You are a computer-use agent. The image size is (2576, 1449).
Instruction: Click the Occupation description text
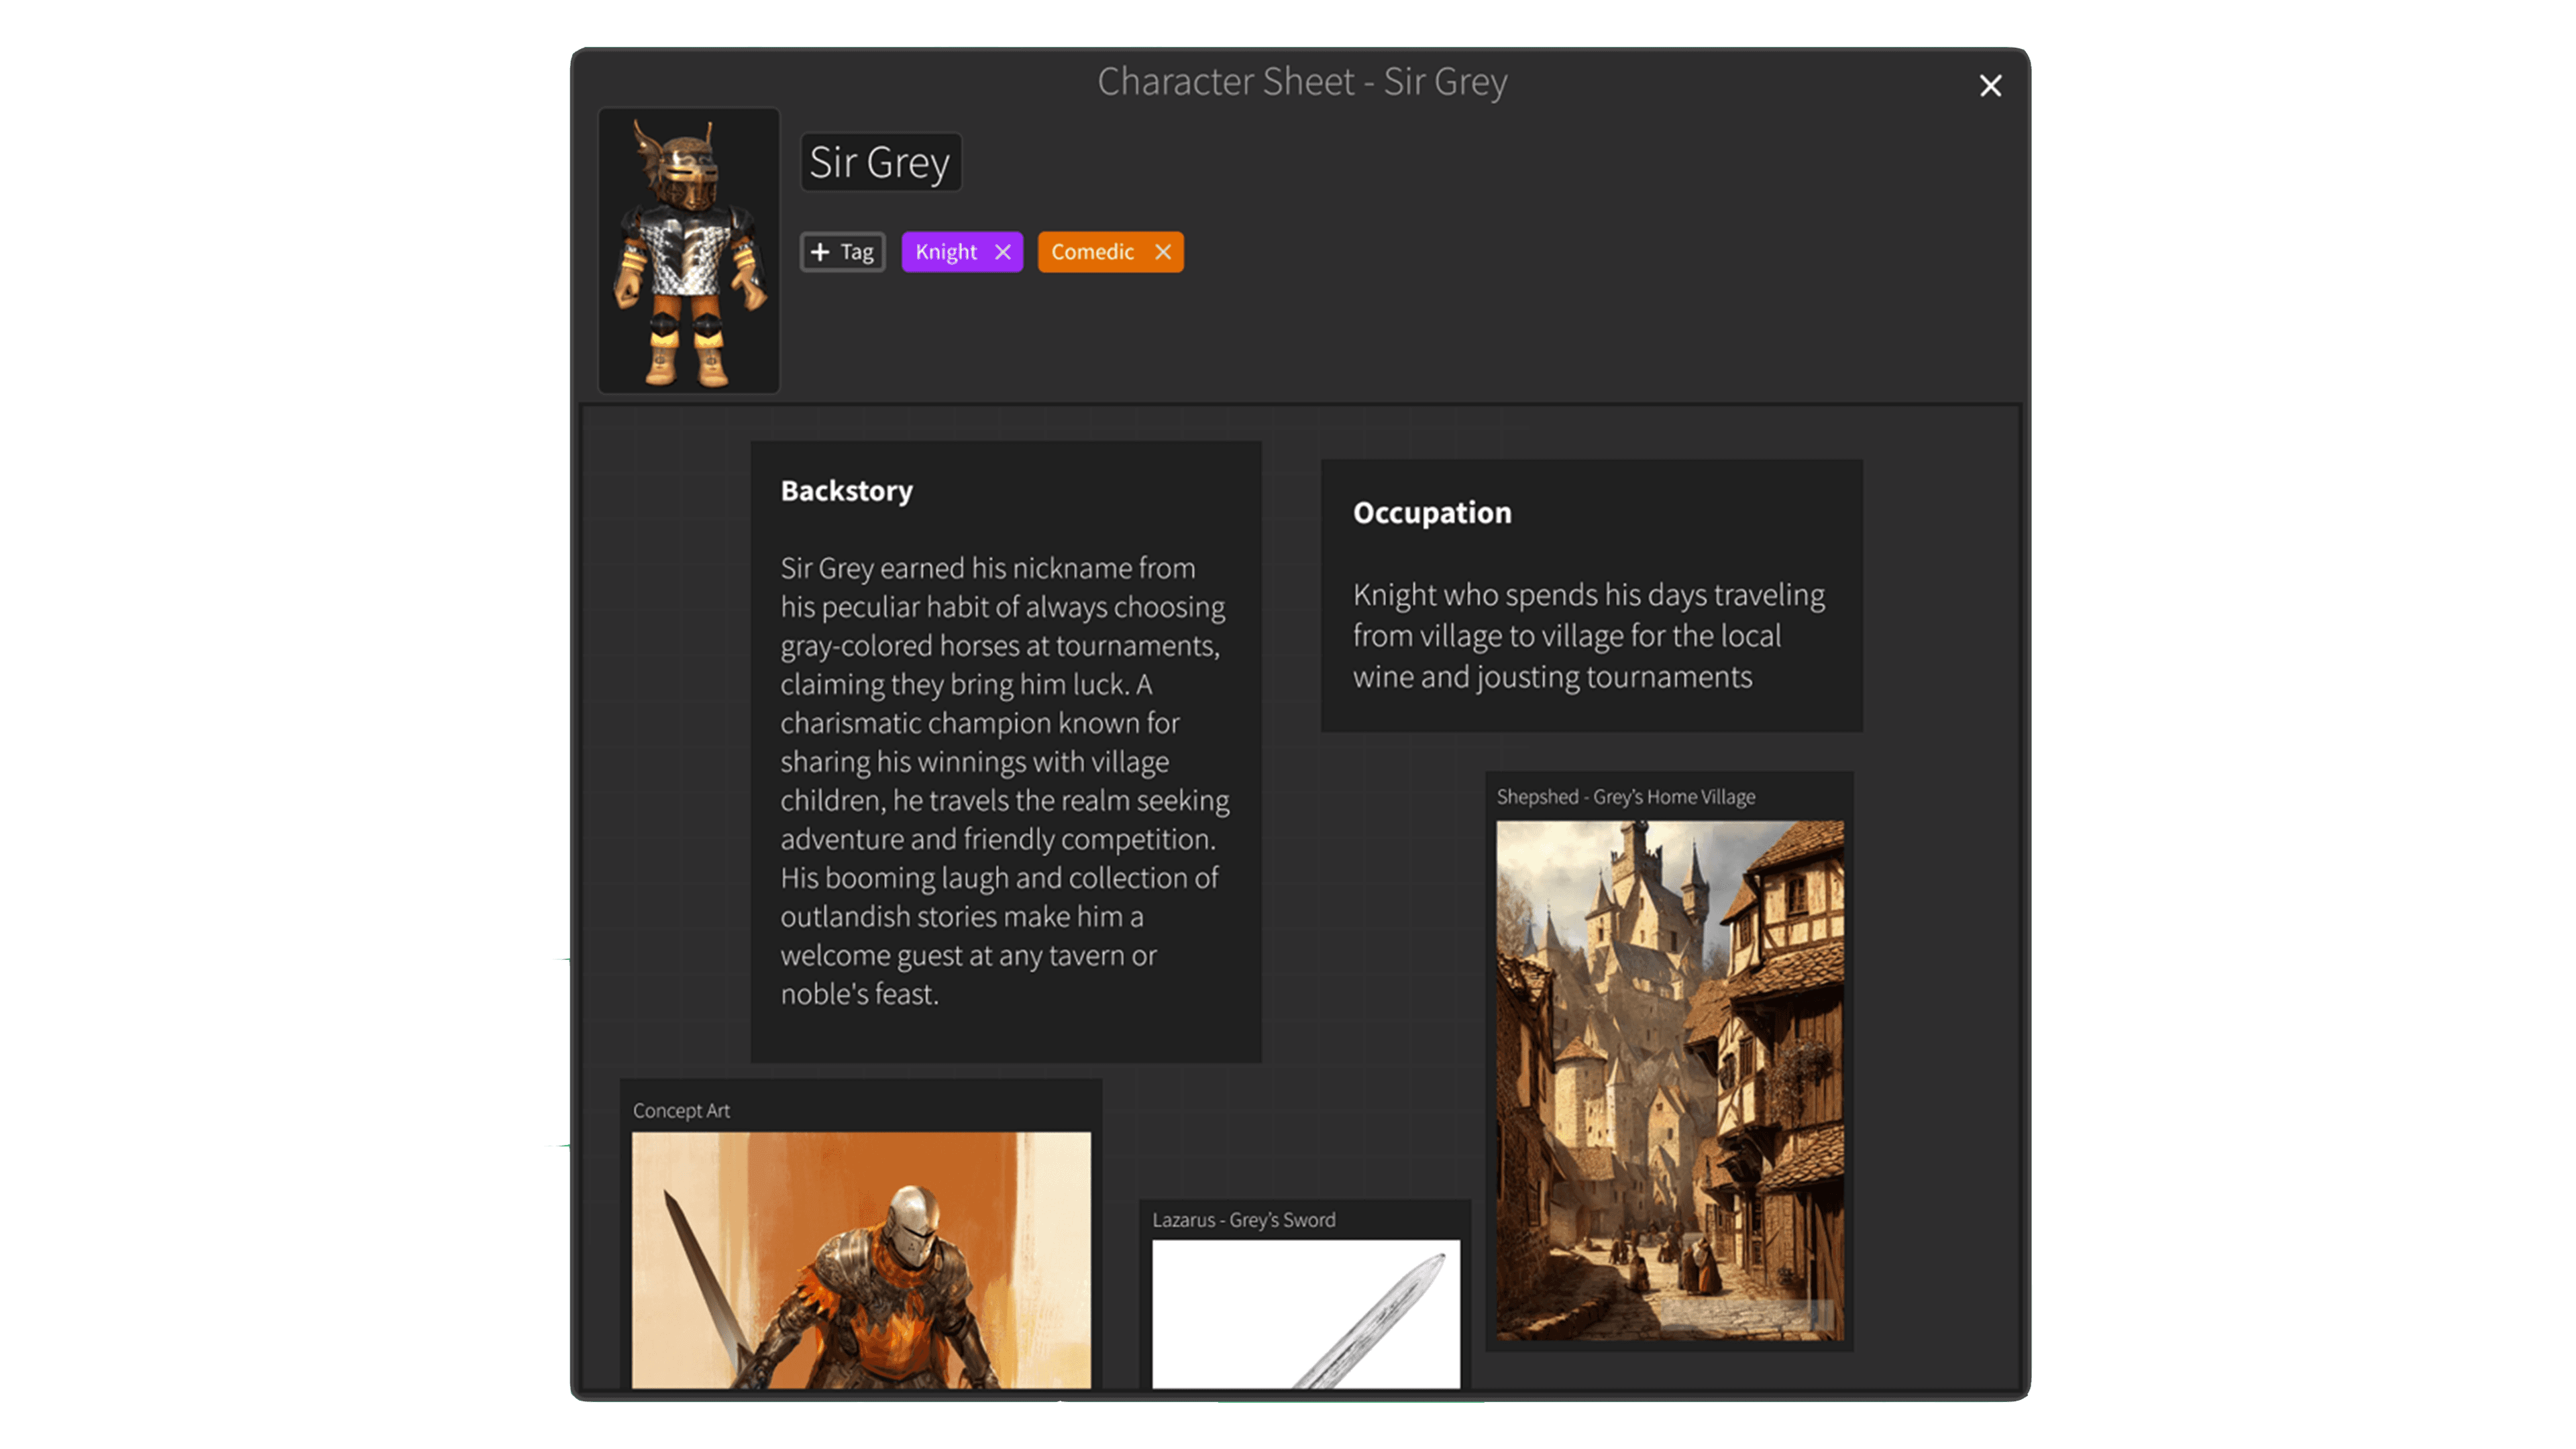click(1588, 636)
